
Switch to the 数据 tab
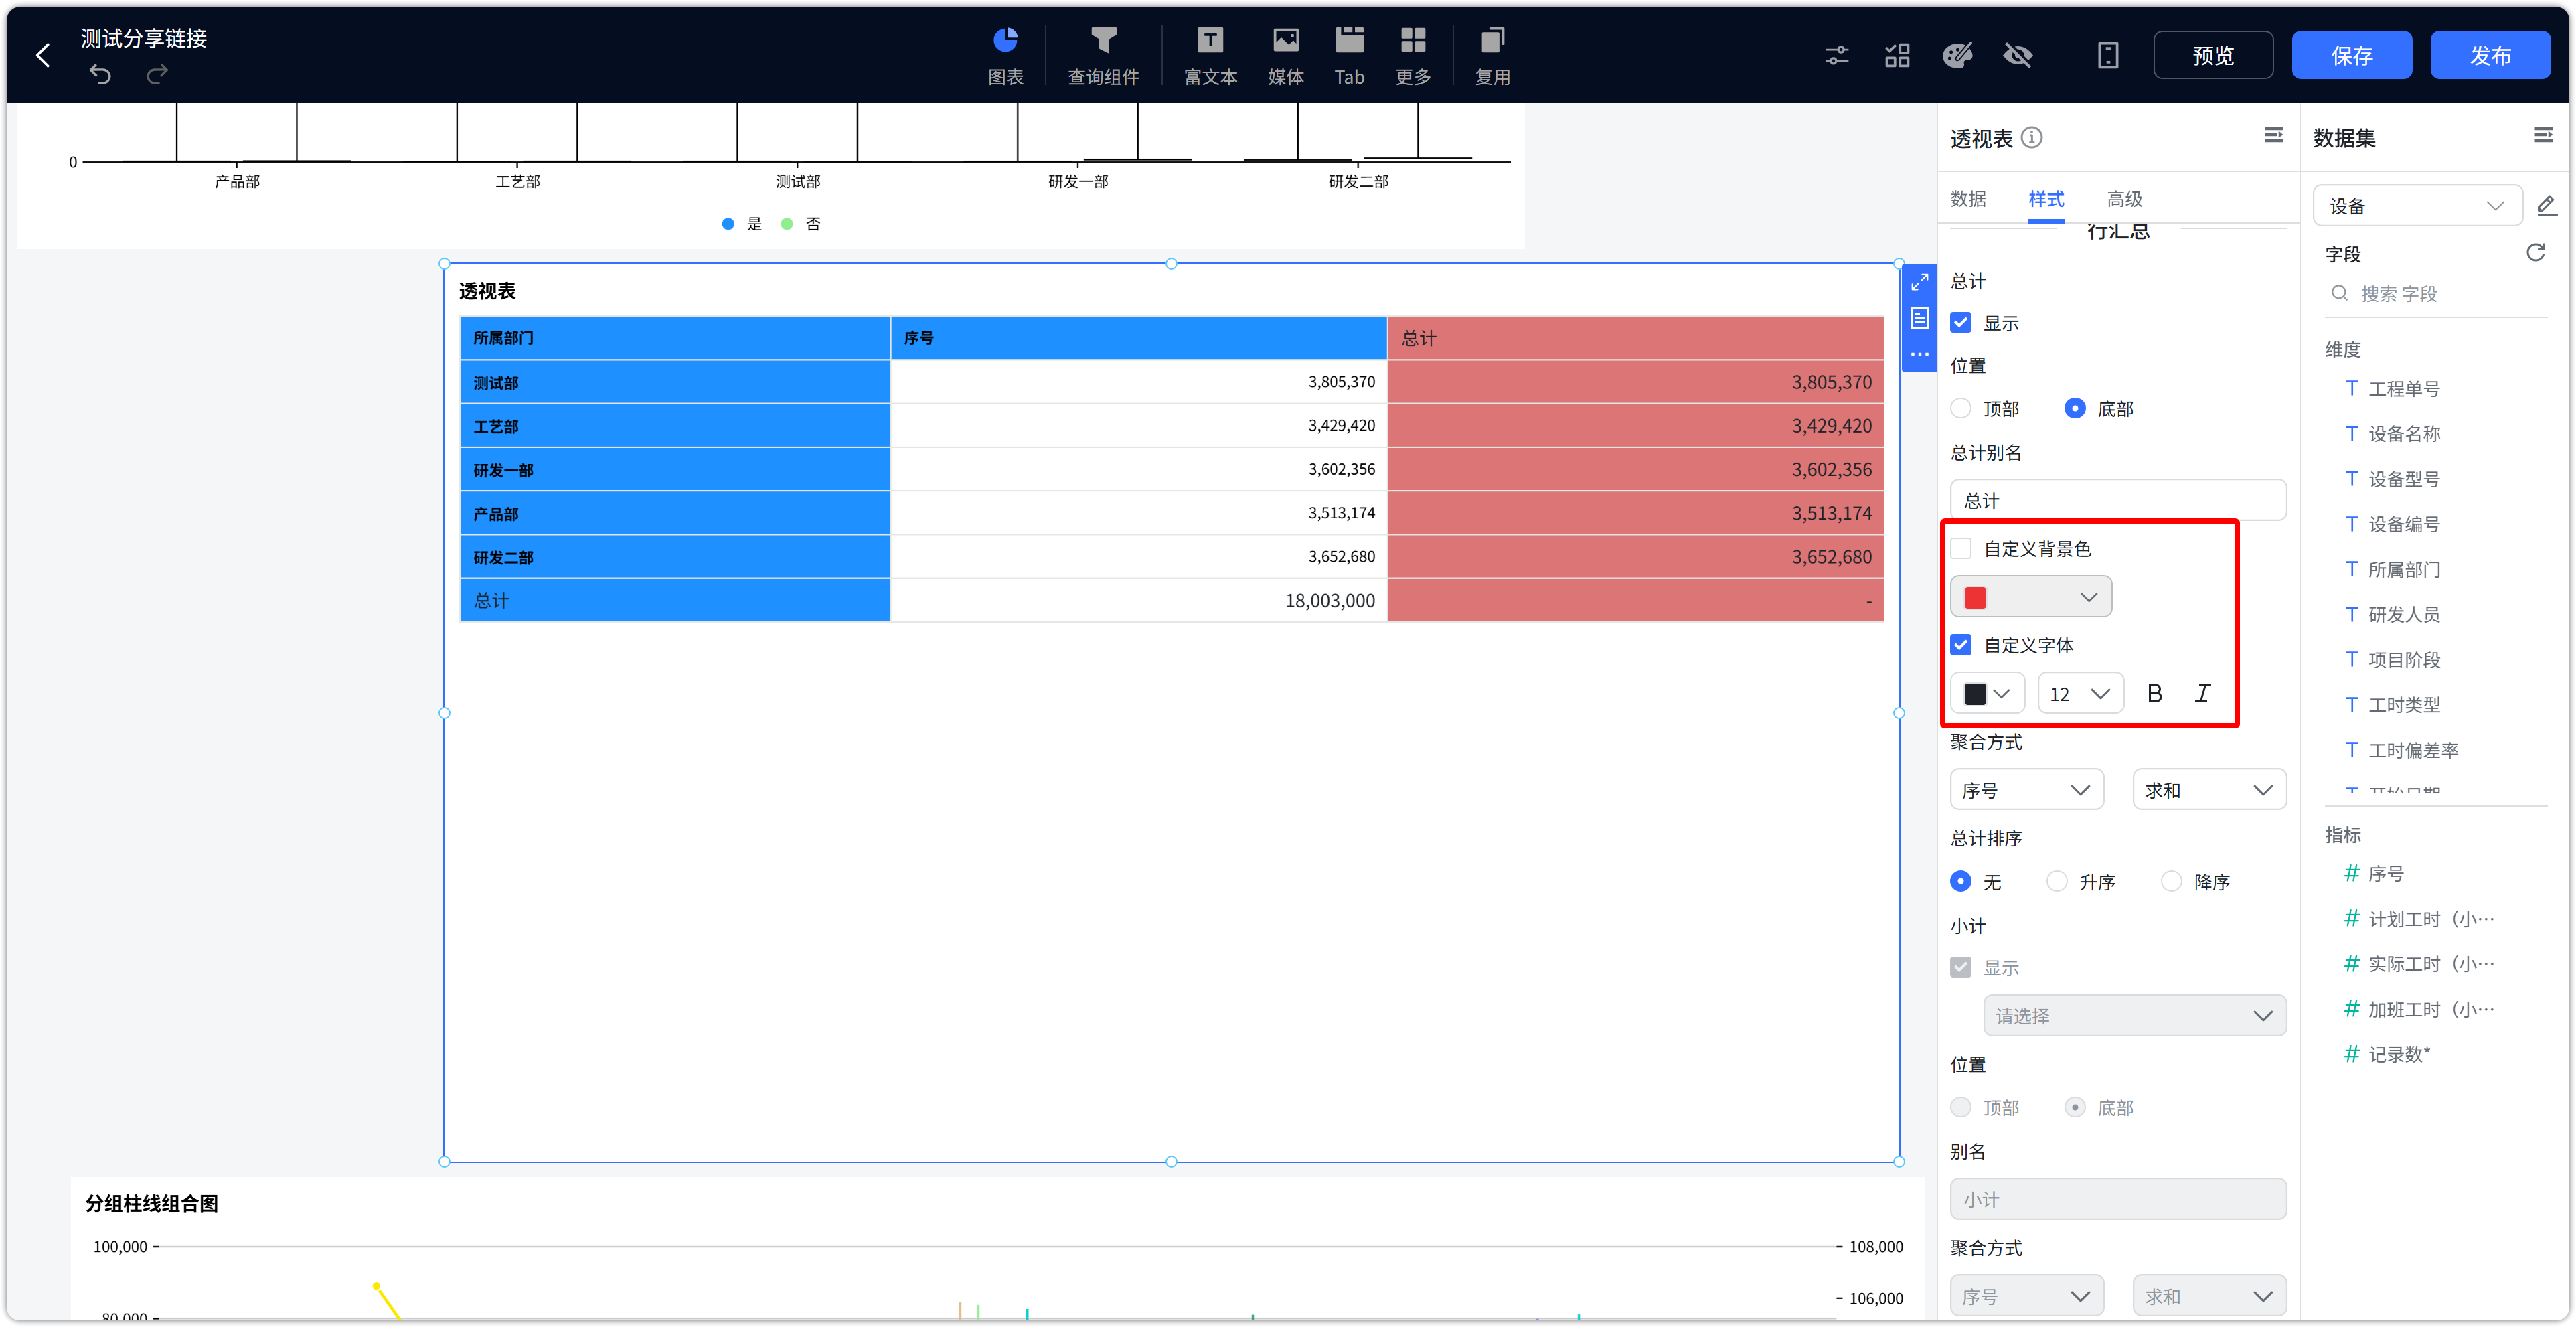coord(1968,199)
